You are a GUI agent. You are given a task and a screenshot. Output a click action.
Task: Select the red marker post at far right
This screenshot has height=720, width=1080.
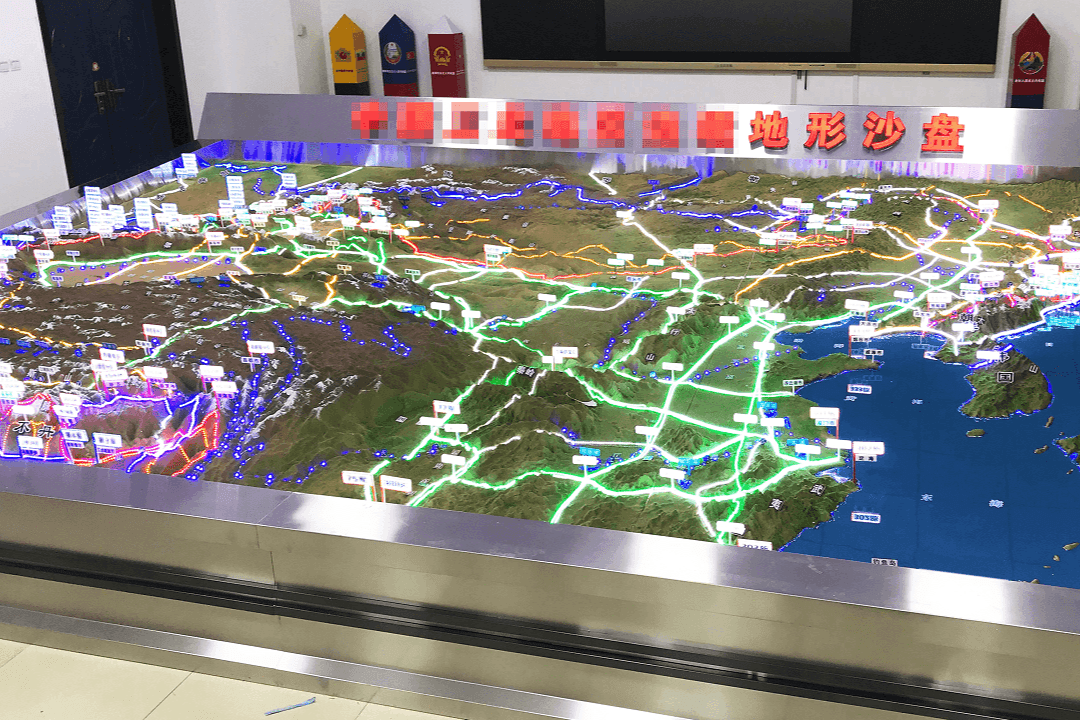[1029, 62]
